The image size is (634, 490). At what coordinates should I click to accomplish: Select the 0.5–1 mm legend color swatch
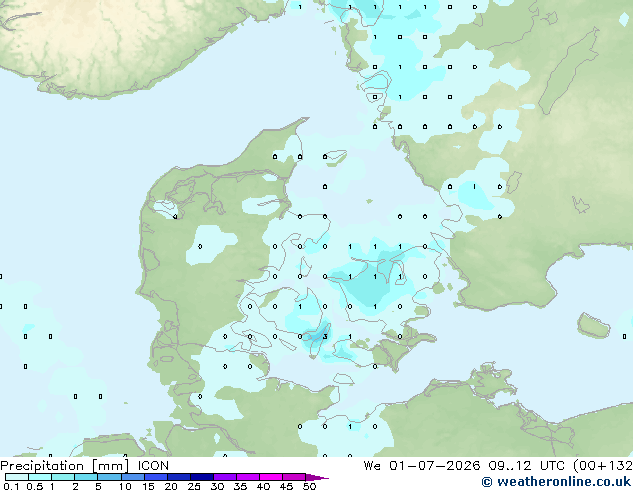tap(40, 477)
